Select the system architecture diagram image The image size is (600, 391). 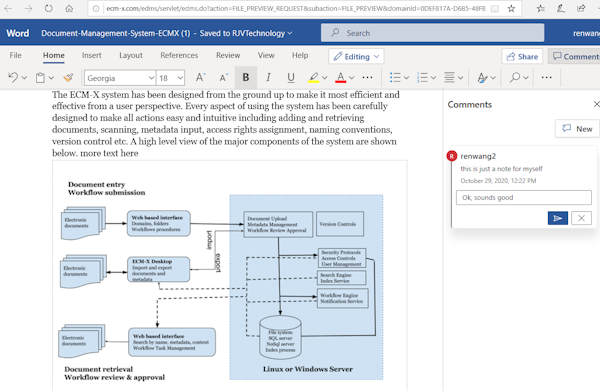point(230,275)
